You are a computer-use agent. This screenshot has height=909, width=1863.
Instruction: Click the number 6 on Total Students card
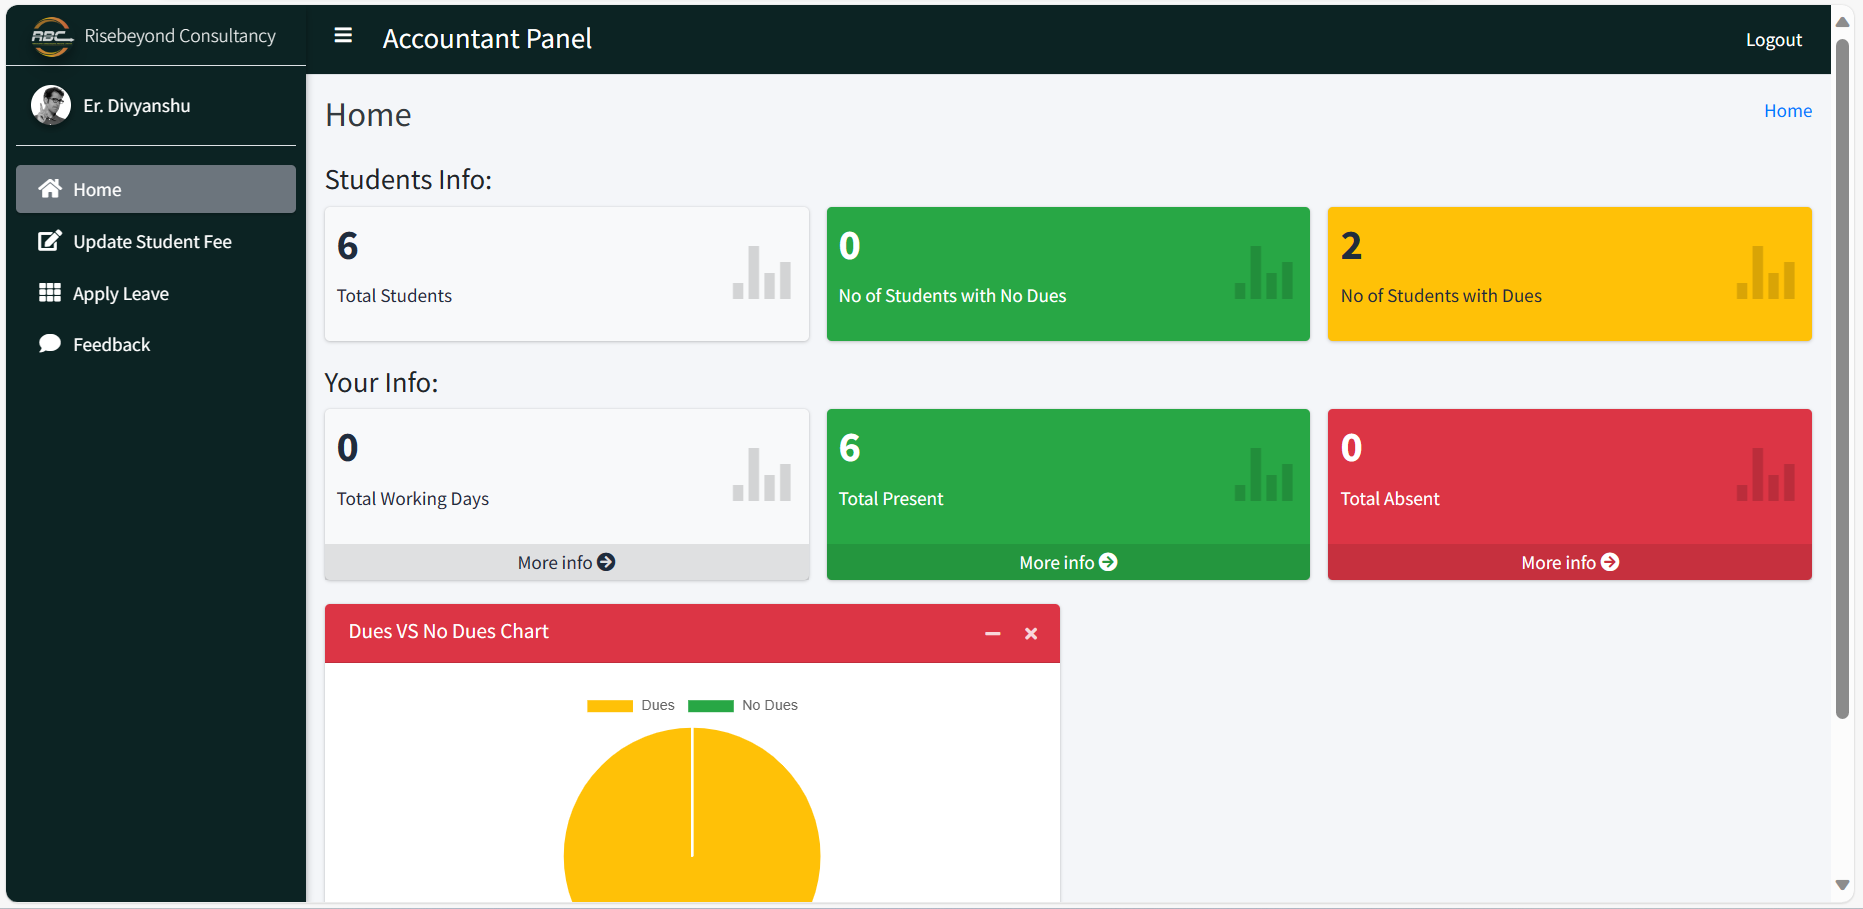click(x=348, y=246)
